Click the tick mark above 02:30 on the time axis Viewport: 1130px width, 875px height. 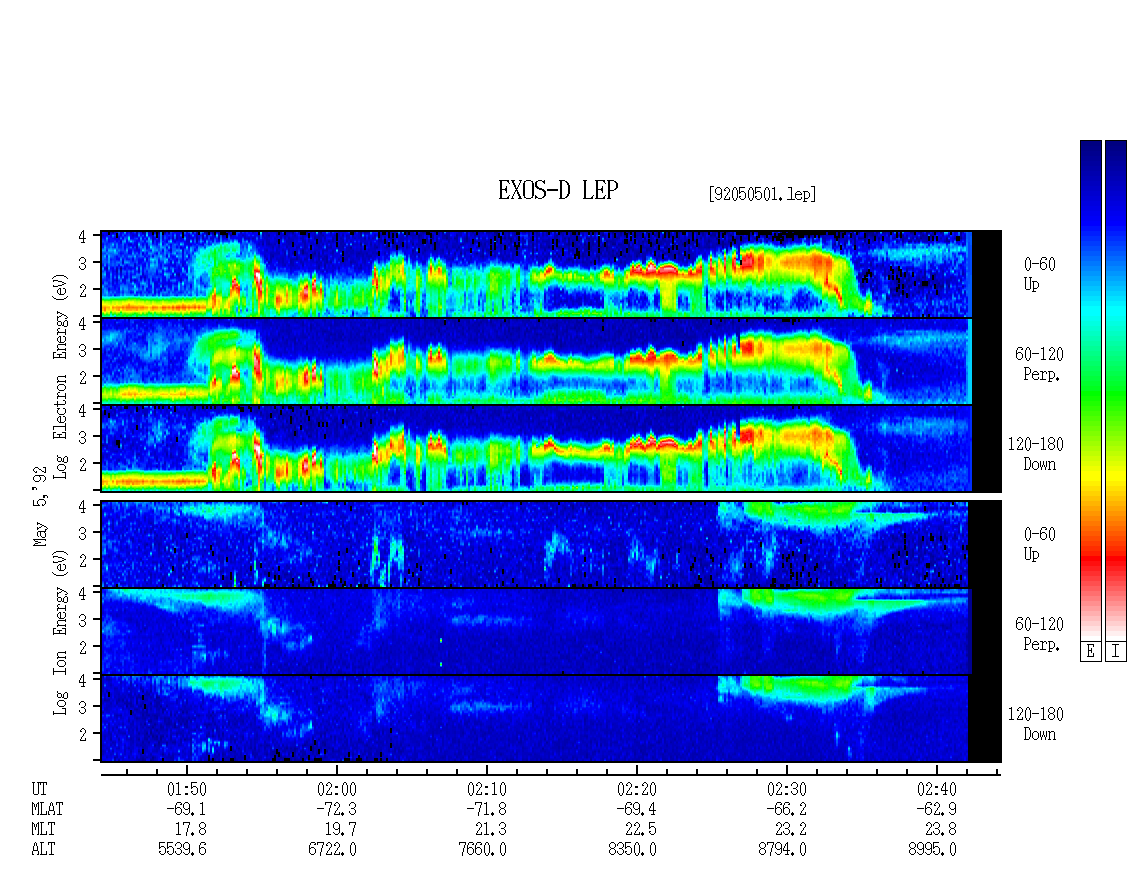(x=786, y=770)
